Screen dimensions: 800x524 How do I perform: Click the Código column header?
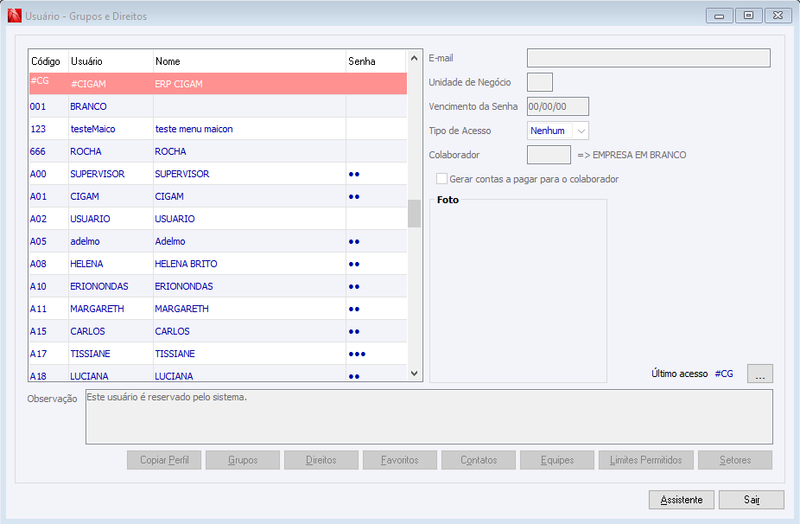[x=48, y=61]
